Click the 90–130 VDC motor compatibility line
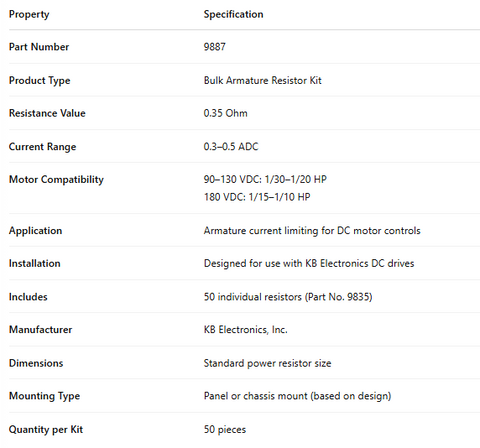Image resolution: width=480 pixels, height=448 pixels. tap(265, 179)
